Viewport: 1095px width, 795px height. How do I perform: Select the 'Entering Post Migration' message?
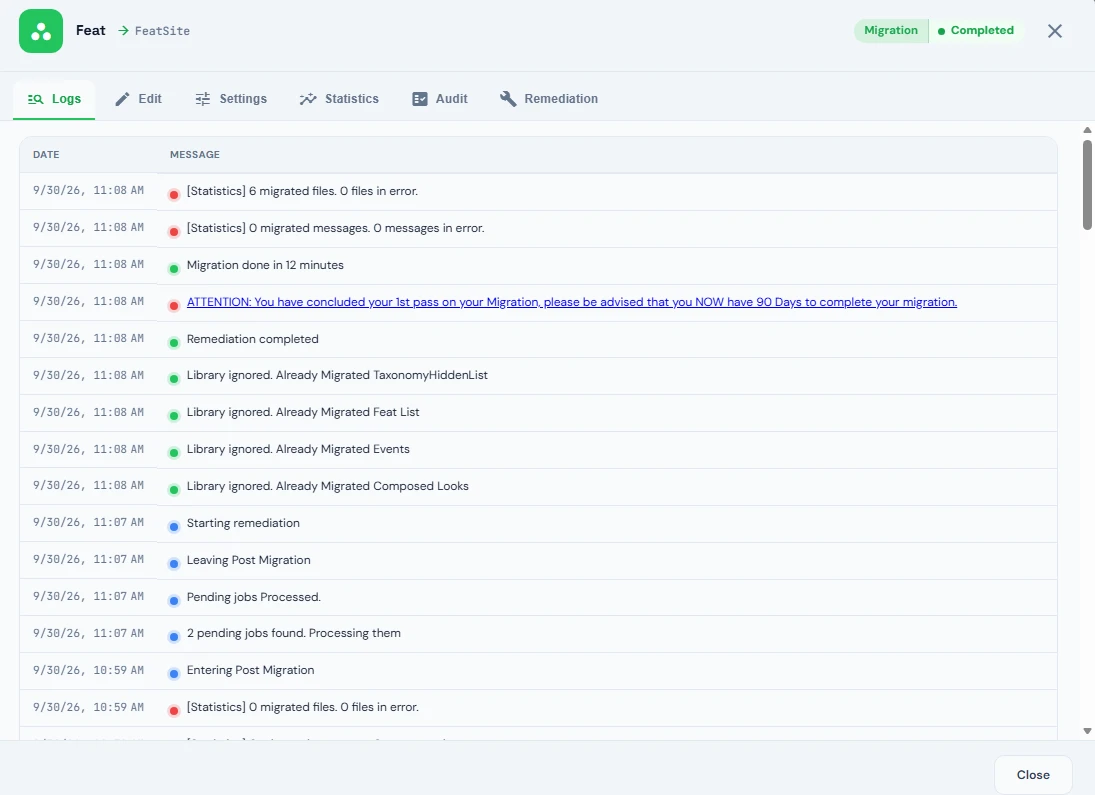click(x=250, y=670)
